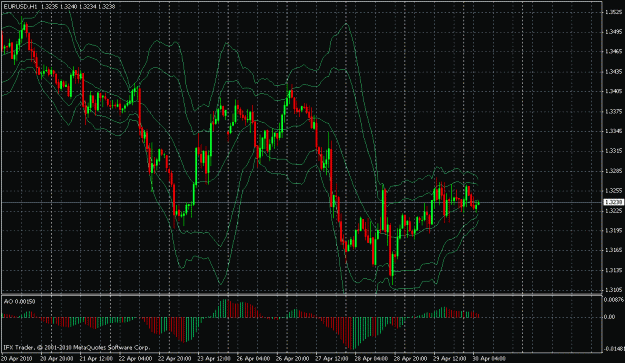Click the 1.3525 price axis label

point(613,12)
